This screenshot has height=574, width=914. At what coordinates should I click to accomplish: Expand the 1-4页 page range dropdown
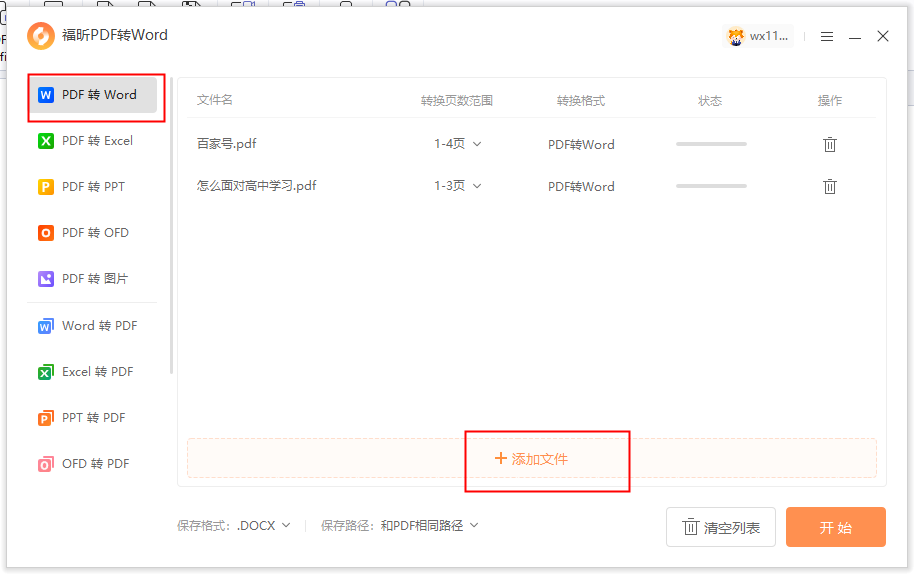[x=458, y=144]
